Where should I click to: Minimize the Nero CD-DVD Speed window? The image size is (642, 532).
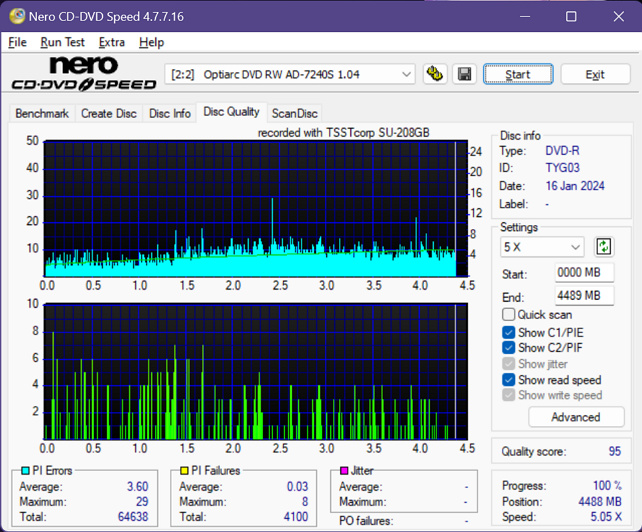click(525, 16)
